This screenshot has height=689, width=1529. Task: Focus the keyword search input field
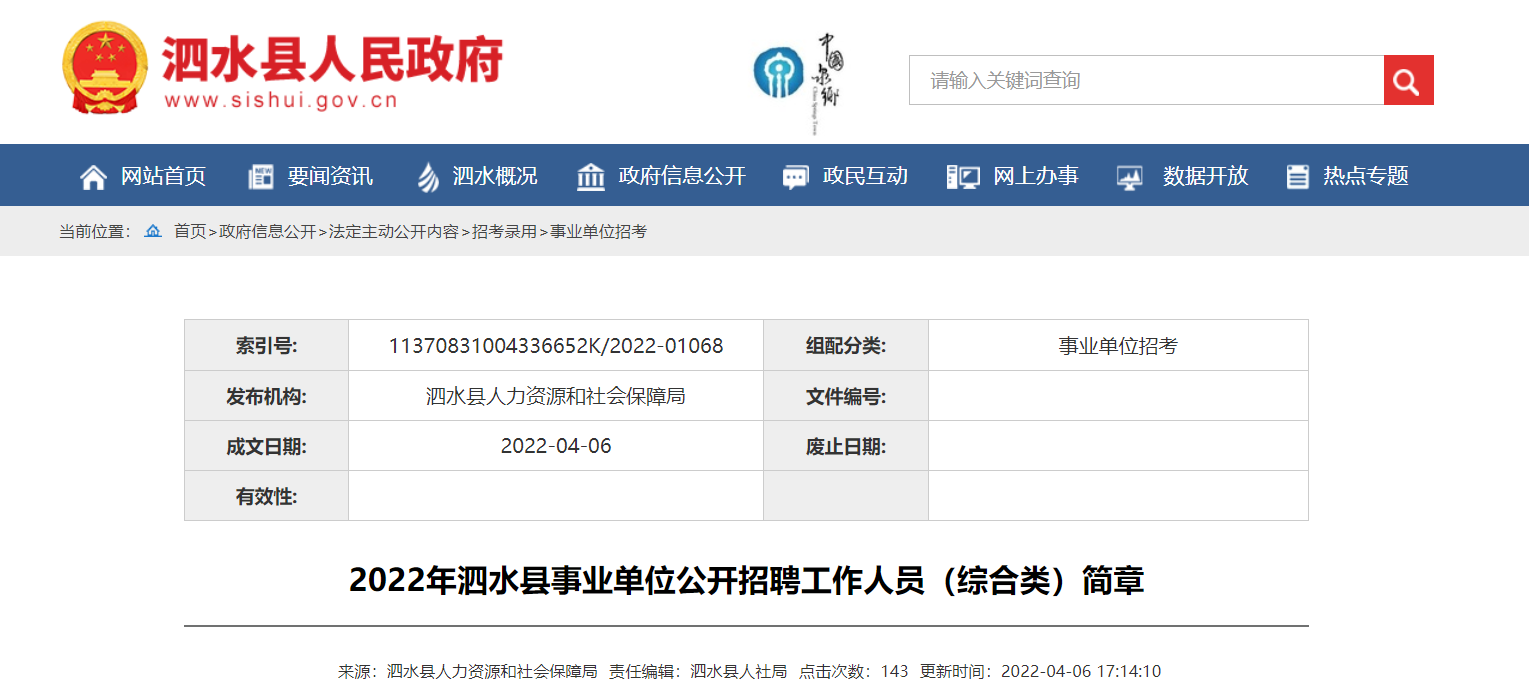[1146, 80]
